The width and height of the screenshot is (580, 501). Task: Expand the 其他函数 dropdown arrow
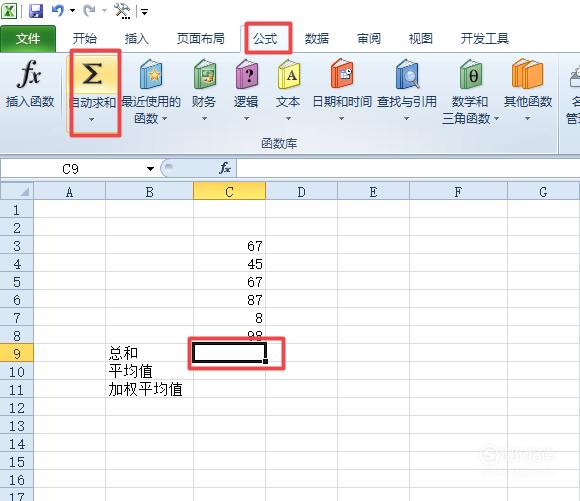point(527,119)
